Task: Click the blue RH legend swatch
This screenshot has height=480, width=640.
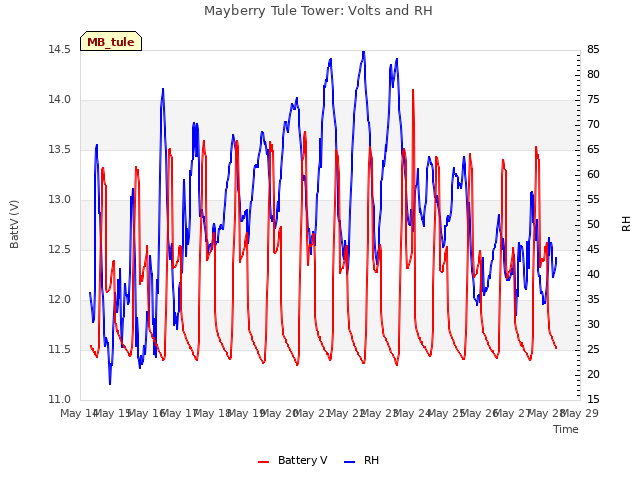Action: pos(349,462)
